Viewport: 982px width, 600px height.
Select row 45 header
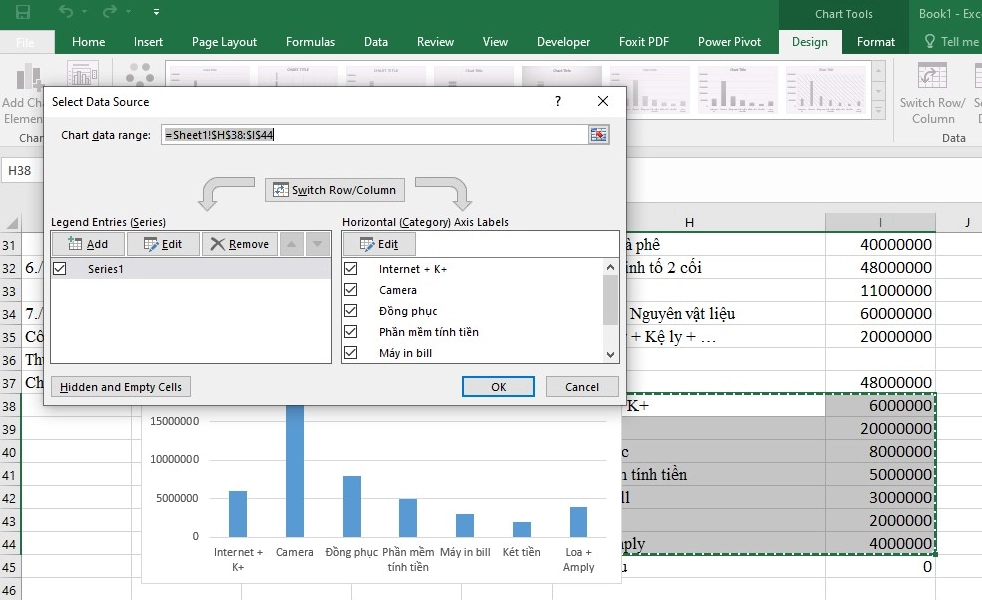coord(9,567)
